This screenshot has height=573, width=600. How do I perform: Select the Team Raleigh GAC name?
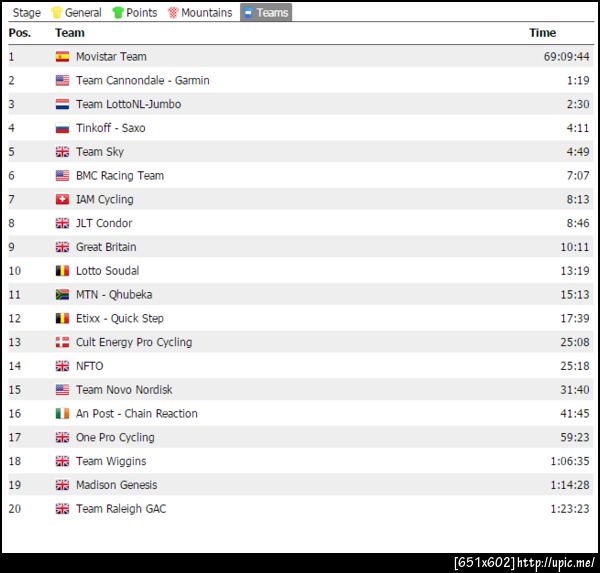click(x=121, y=509)
